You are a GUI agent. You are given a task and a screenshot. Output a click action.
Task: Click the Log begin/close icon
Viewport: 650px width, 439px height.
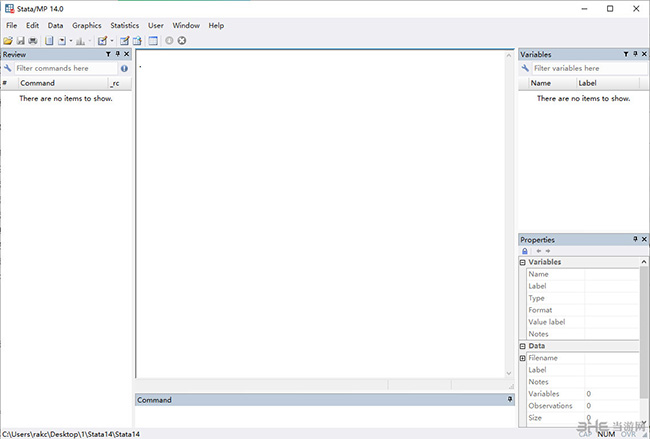49,41
